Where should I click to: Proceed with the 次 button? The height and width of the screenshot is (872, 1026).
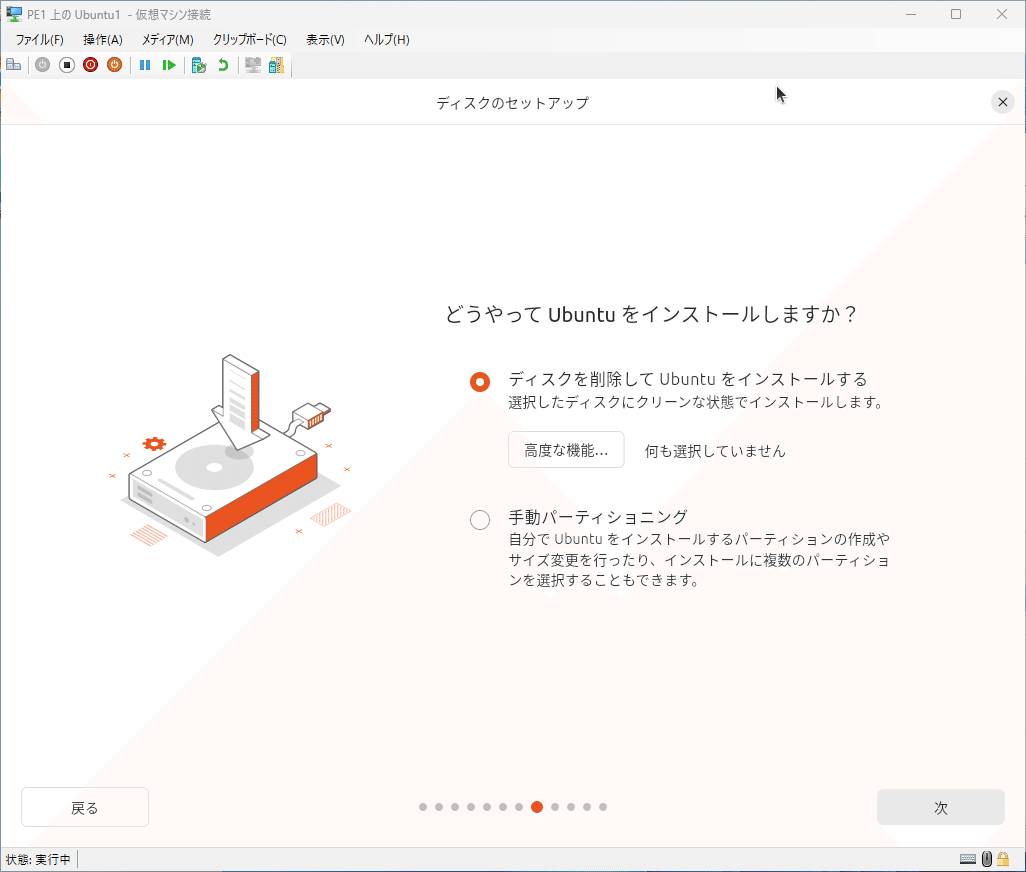(x=940, y=808)
